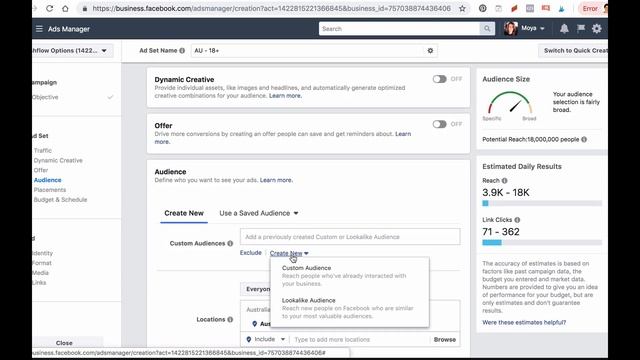Click the Create New dropdown link
640x360 pixels.
pos(289,253)
